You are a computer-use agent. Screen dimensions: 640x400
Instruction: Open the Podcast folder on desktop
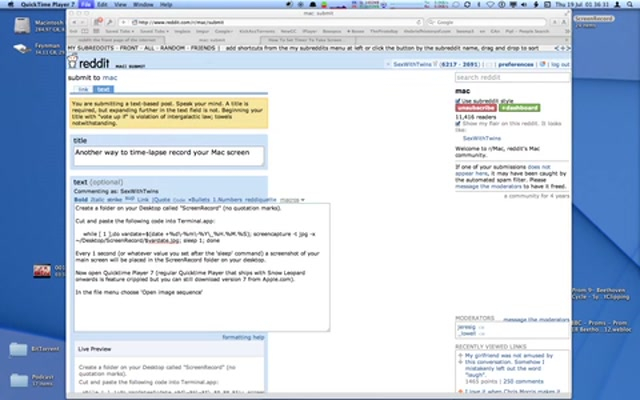tap(18, 379)
